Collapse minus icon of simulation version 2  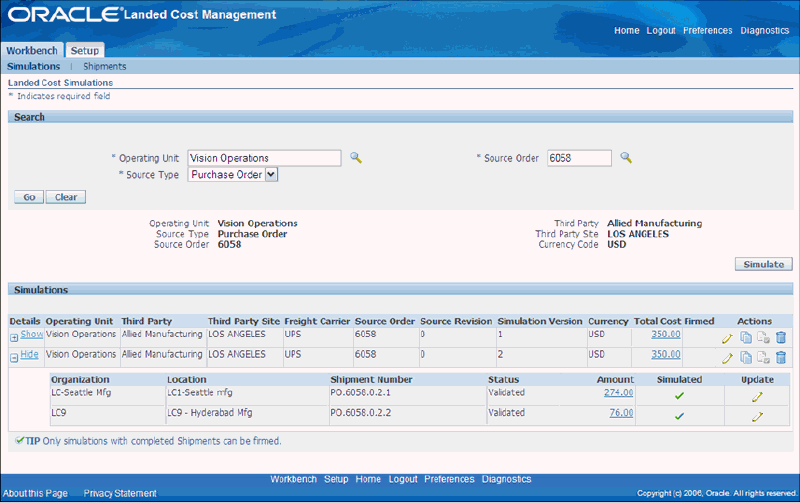(x=14, y=358)
